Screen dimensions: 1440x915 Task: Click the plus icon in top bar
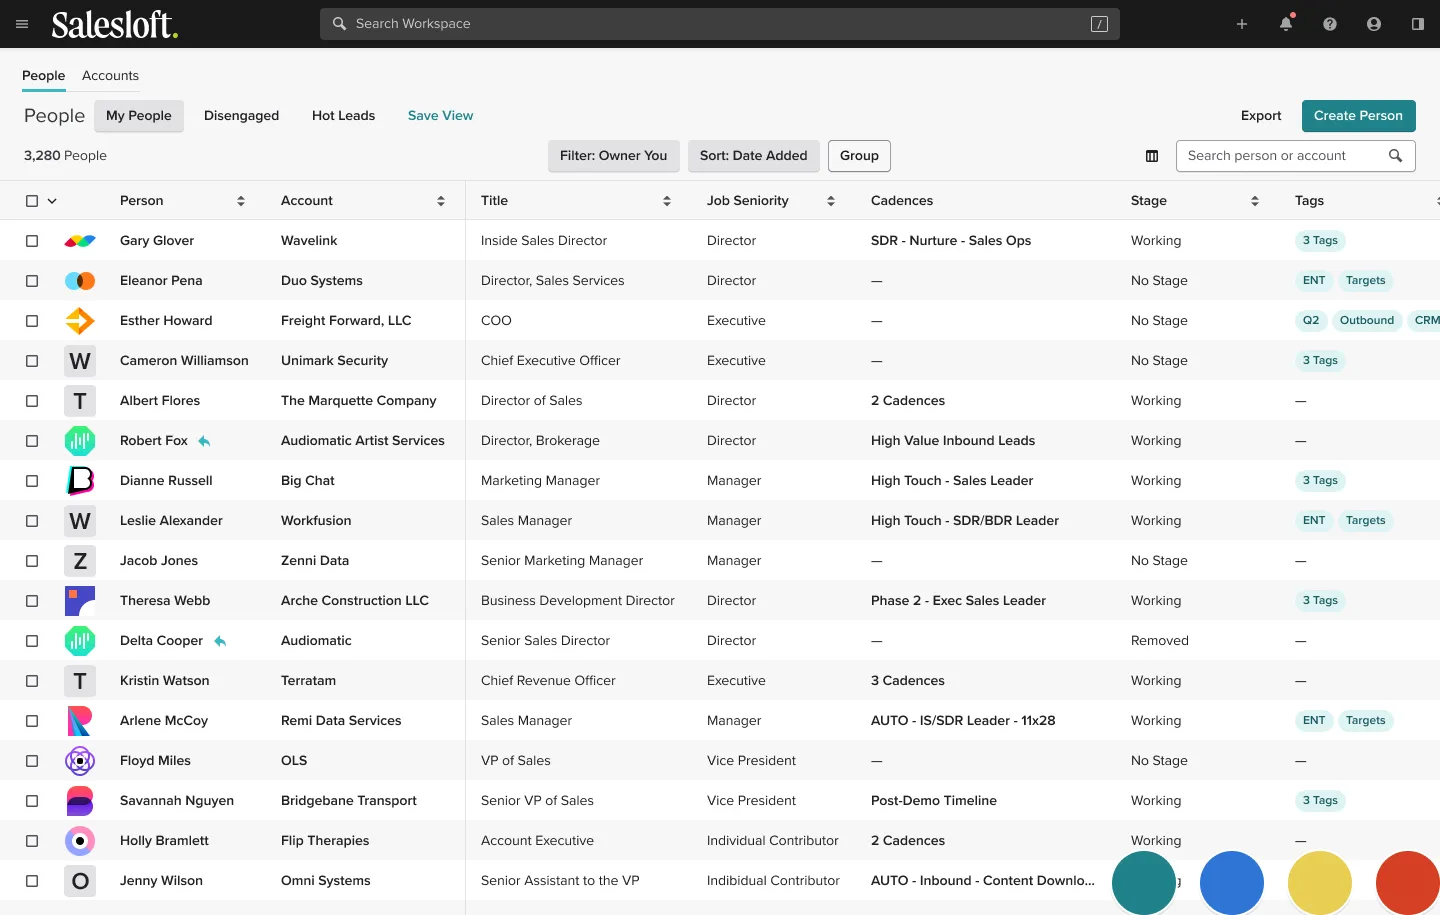point(1242,24)
